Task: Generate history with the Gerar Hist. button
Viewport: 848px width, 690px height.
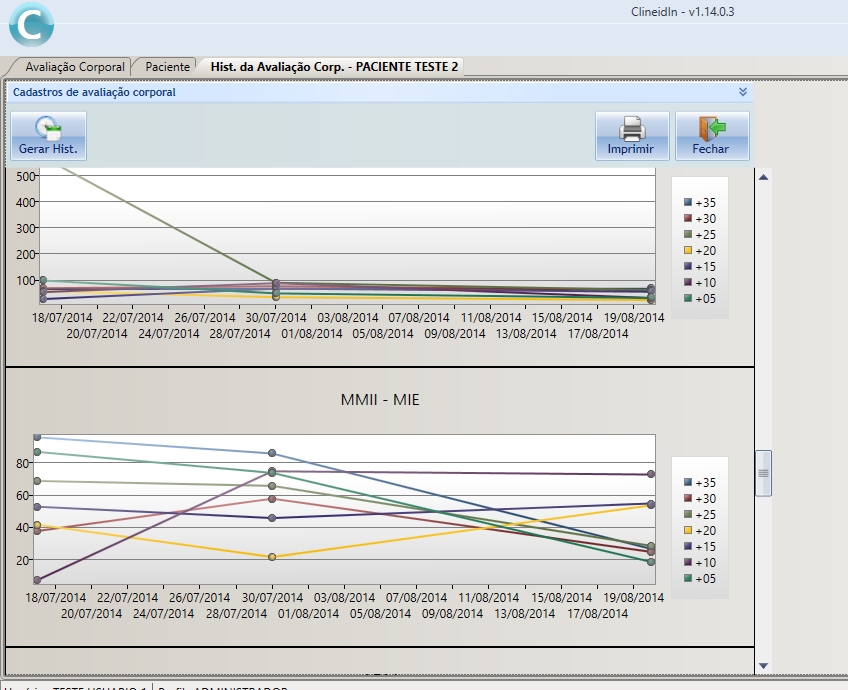Action: [48, 136]
